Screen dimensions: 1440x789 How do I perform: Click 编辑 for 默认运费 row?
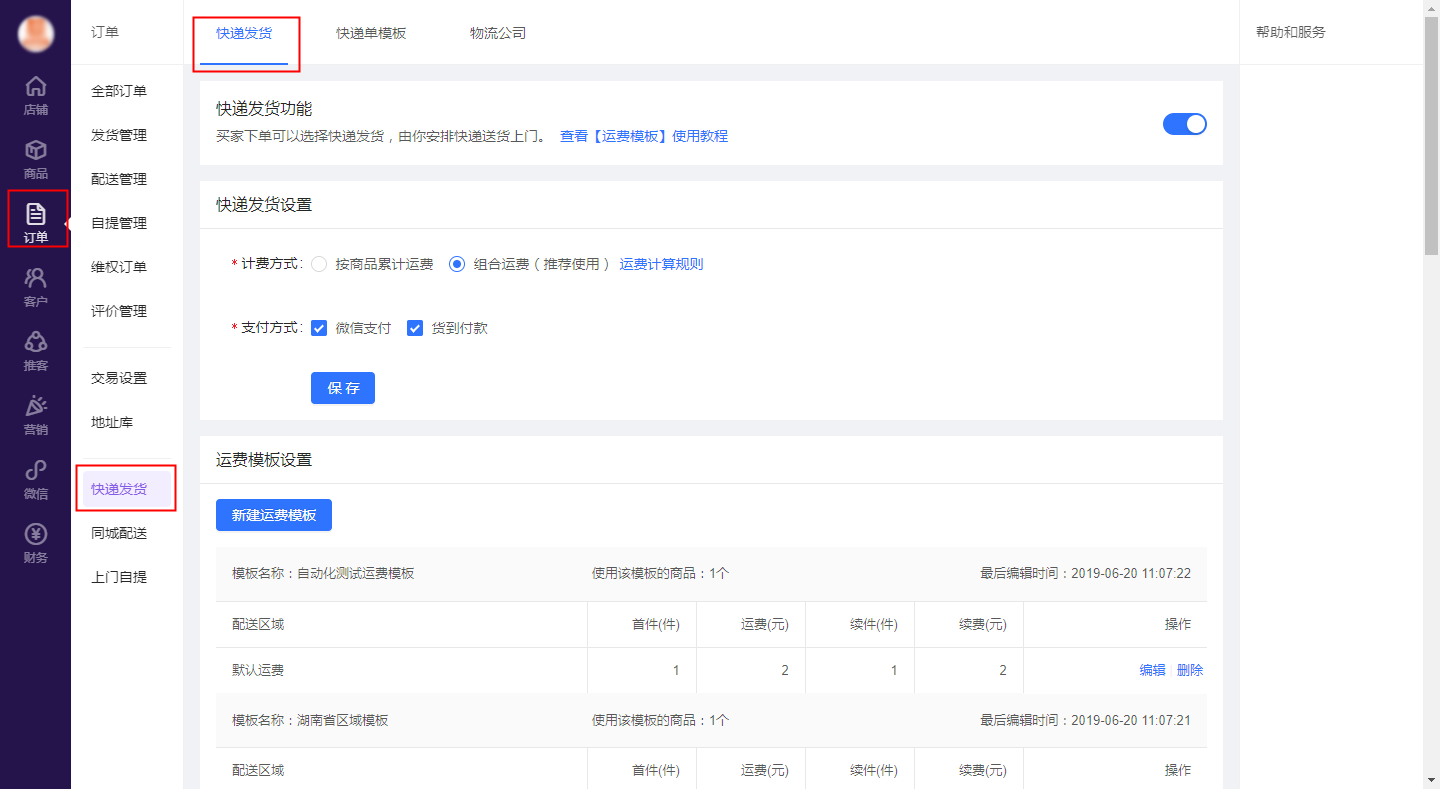coord(1152,671)
